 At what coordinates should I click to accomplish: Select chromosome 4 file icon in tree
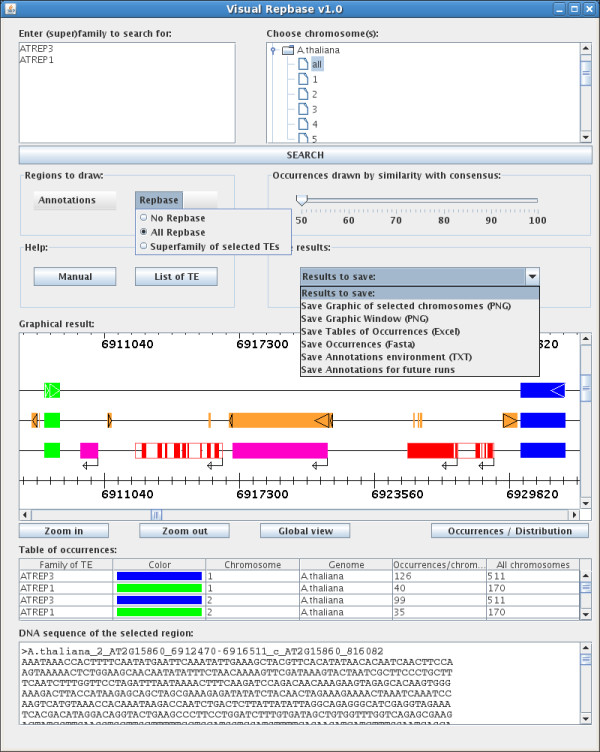(303, 124)
